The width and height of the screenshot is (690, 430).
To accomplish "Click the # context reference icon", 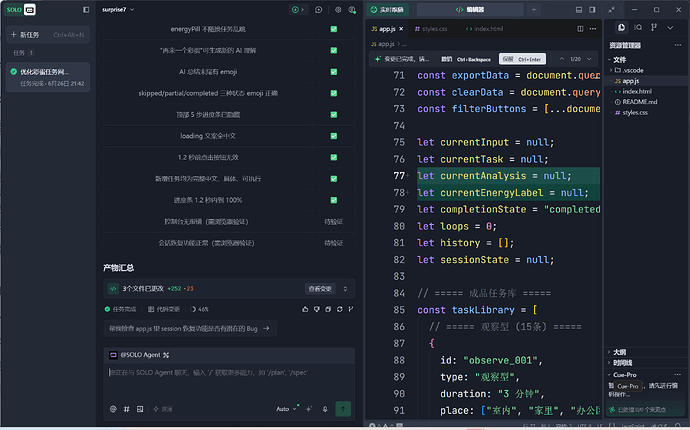I will [x=126, y=409].
